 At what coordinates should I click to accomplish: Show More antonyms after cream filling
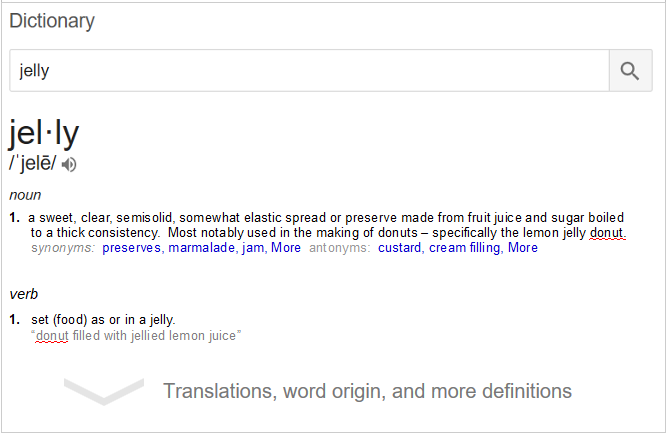click(x=523, y=248)
